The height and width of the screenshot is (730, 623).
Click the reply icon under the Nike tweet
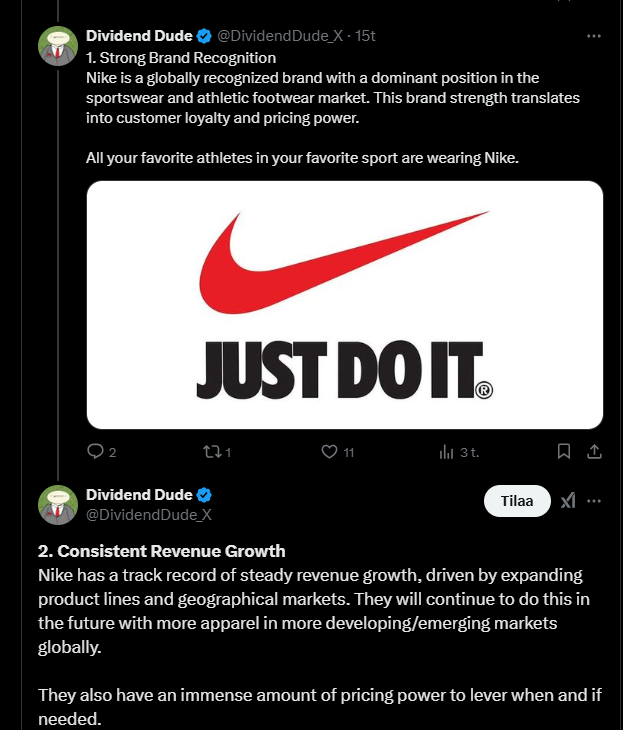(x=96, y=452)
